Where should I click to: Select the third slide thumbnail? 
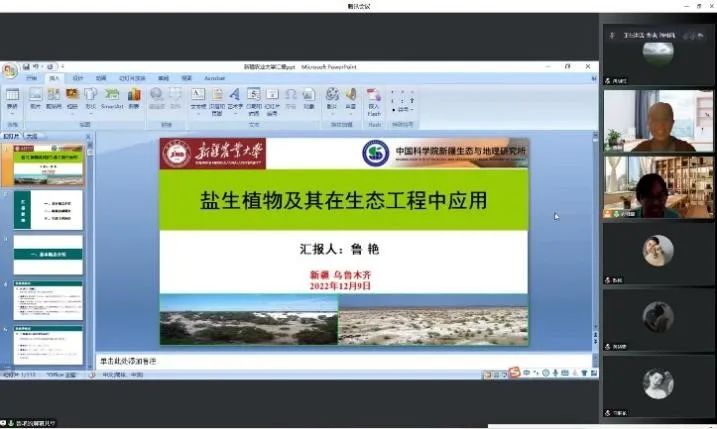pos(48,255)
